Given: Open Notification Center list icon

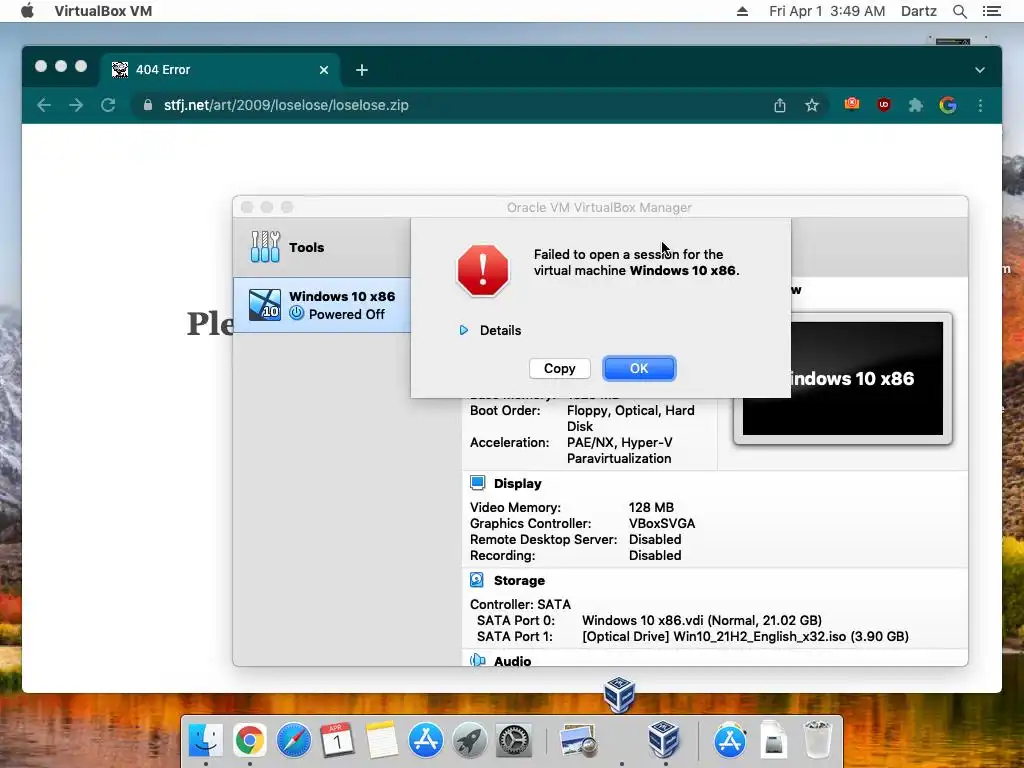Looking at the screenshot, I should point(991,11).
